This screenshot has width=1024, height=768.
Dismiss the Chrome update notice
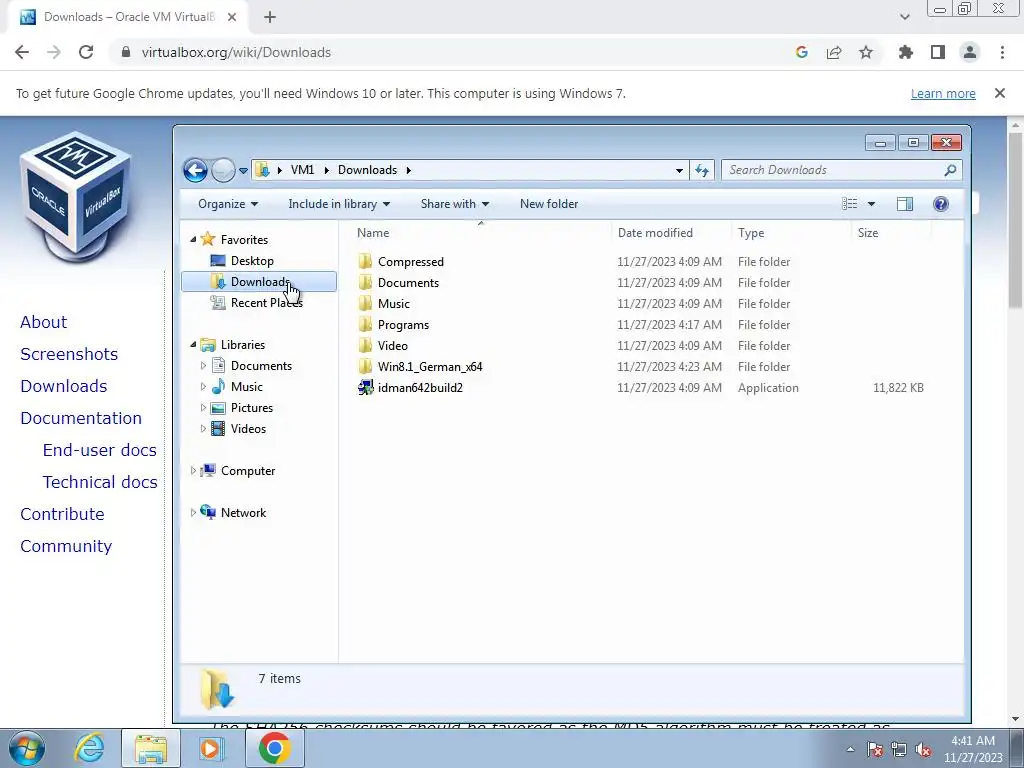click(x=1000, y=93)
